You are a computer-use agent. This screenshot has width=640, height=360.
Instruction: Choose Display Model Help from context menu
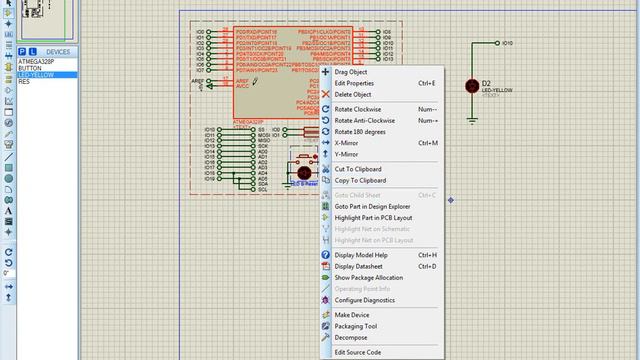pyautogui.click(x=382, y=255)
